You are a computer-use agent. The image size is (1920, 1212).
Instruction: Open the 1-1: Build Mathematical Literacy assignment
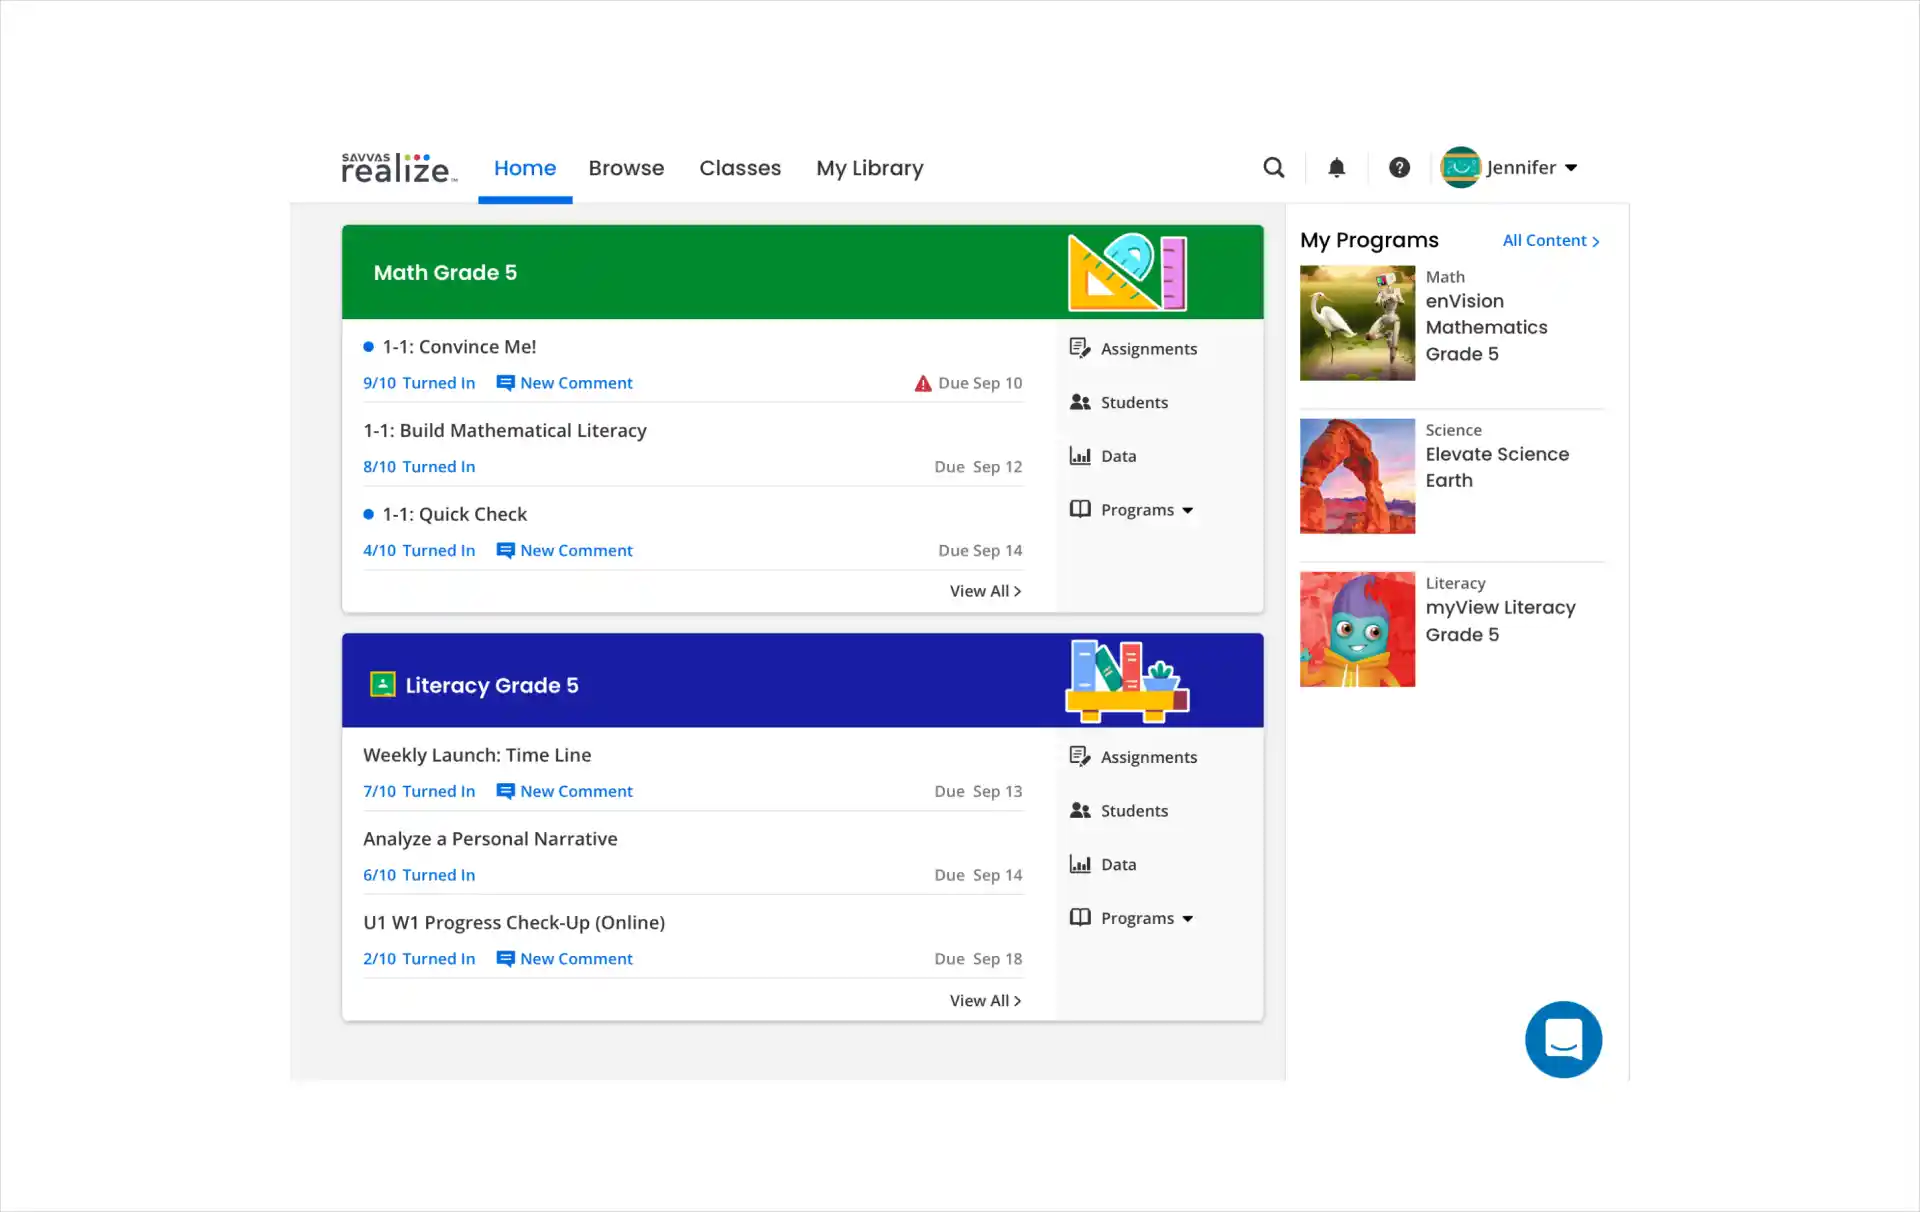coord(505,430)
